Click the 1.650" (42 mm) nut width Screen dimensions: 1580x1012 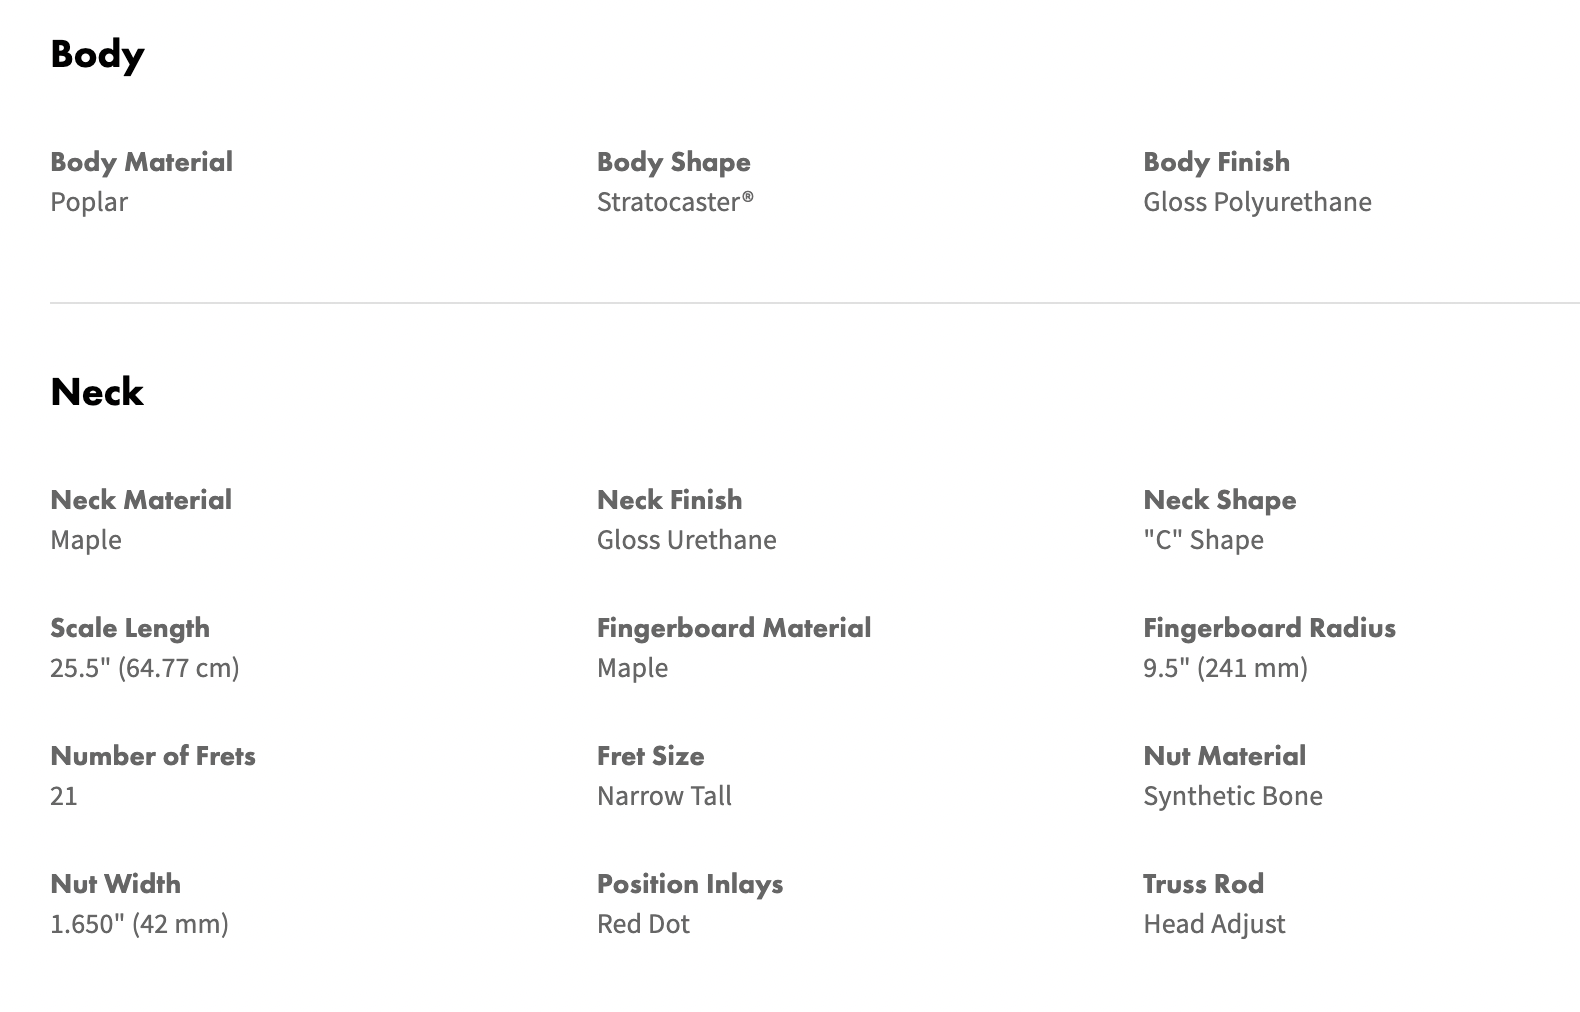coord(140,924)
